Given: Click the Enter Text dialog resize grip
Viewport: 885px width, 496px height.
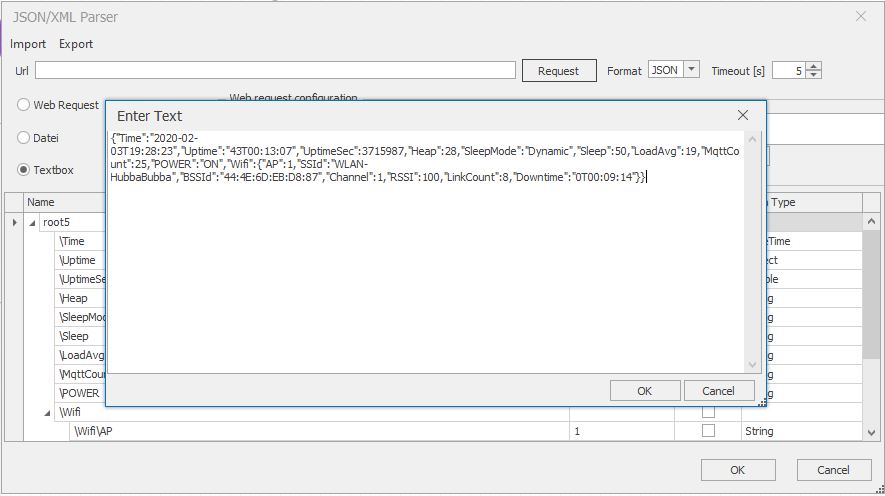Looking at the screenshot, I should 761,402.
